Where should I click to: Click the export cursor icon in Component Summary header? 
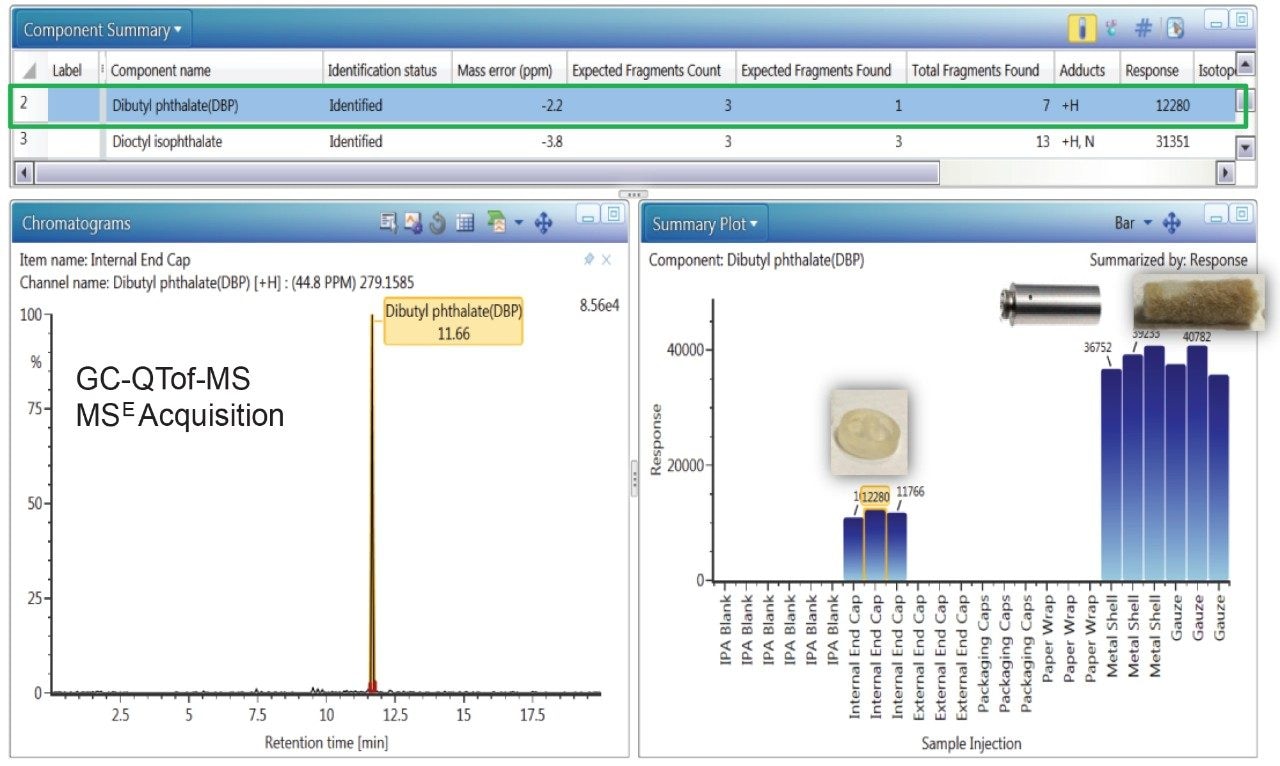pyautogui.click(x=1175, y=29)
